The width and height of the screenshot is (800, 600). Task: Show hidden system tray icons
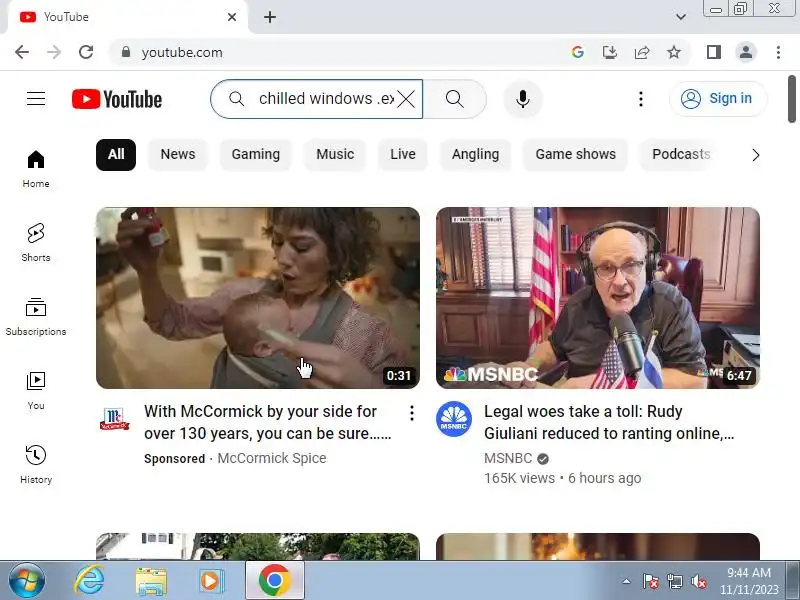[x=626, y=581]
